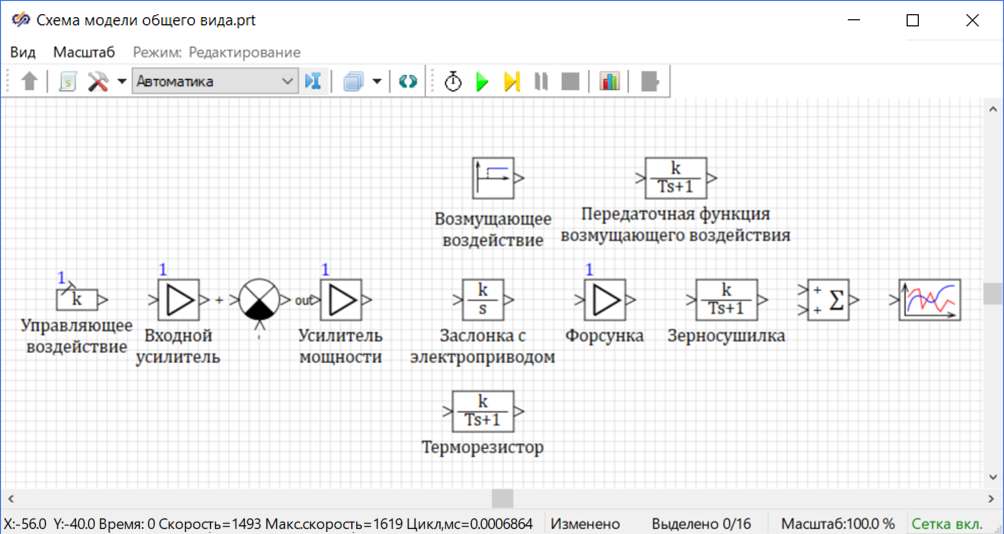Open the 'Масштаб' menu

point(84,52)
